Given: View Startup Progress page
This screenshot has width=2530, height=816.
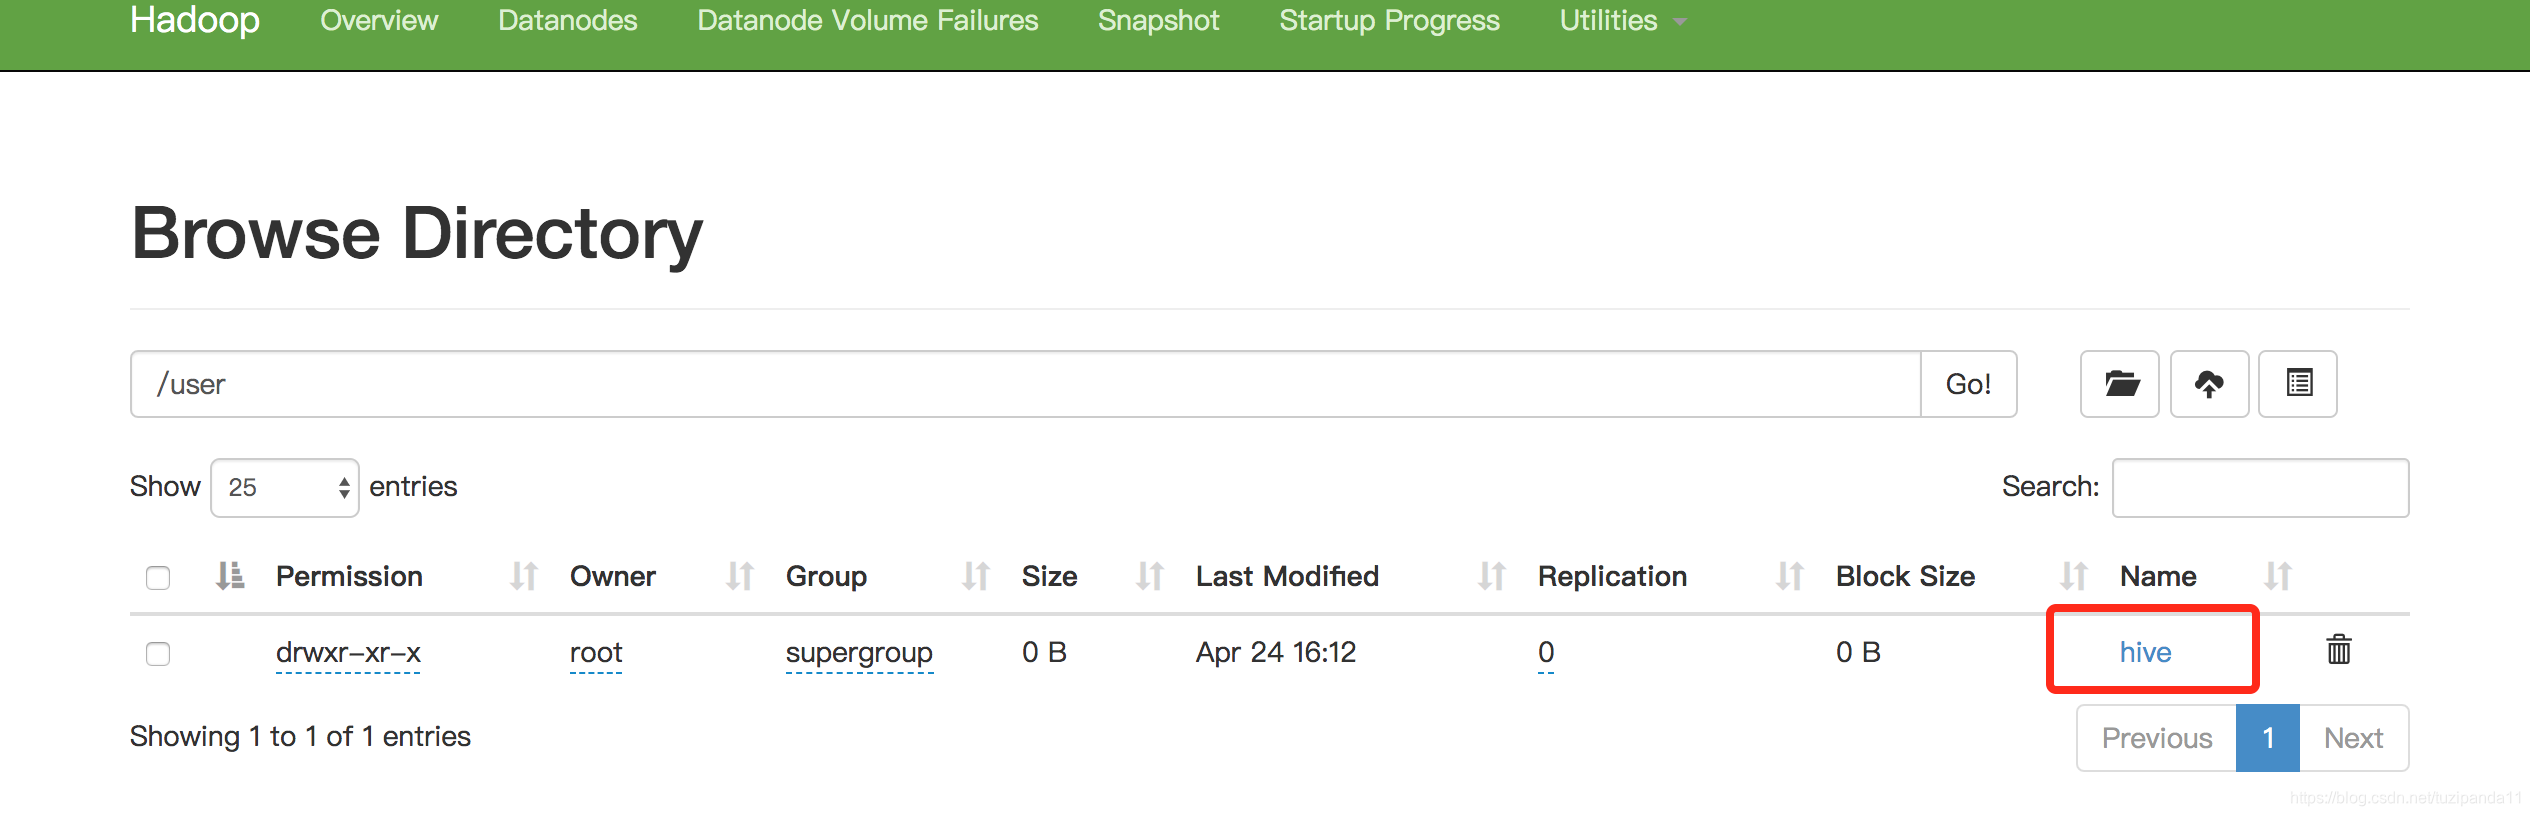Looking at the screenshot, I should [1390, 20].
